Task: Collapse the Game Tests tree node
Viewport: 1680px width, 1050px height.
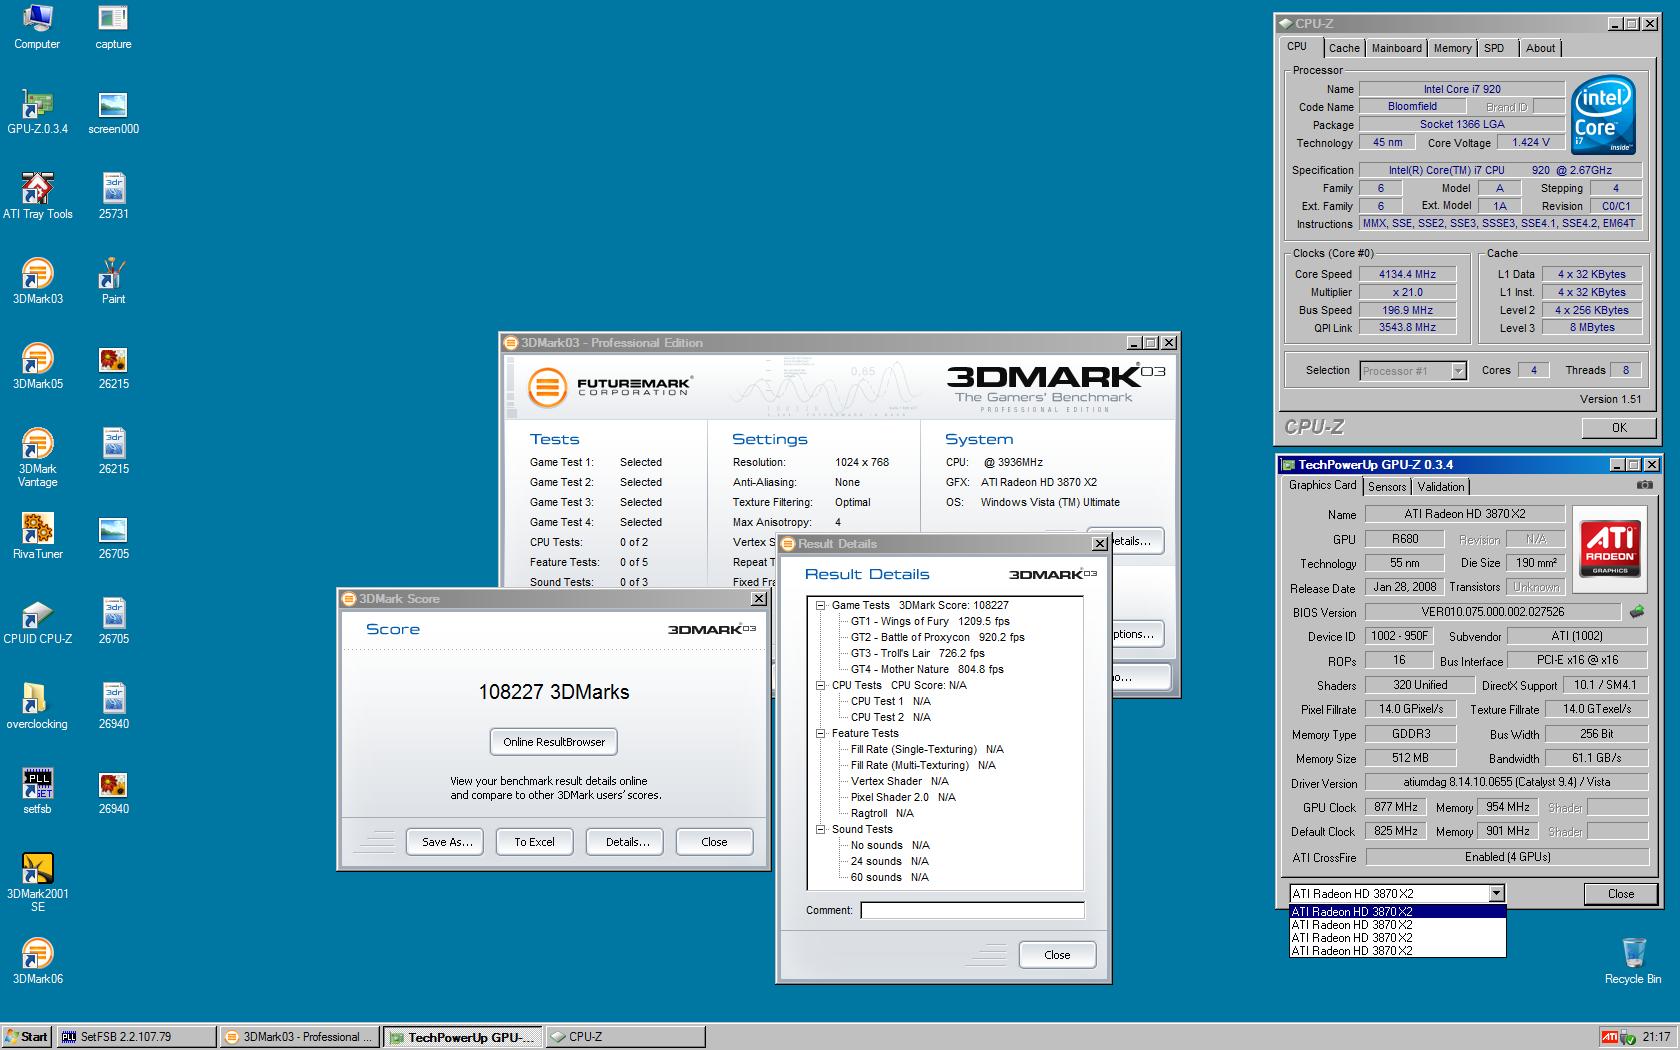Action: [x=820, y=605]
